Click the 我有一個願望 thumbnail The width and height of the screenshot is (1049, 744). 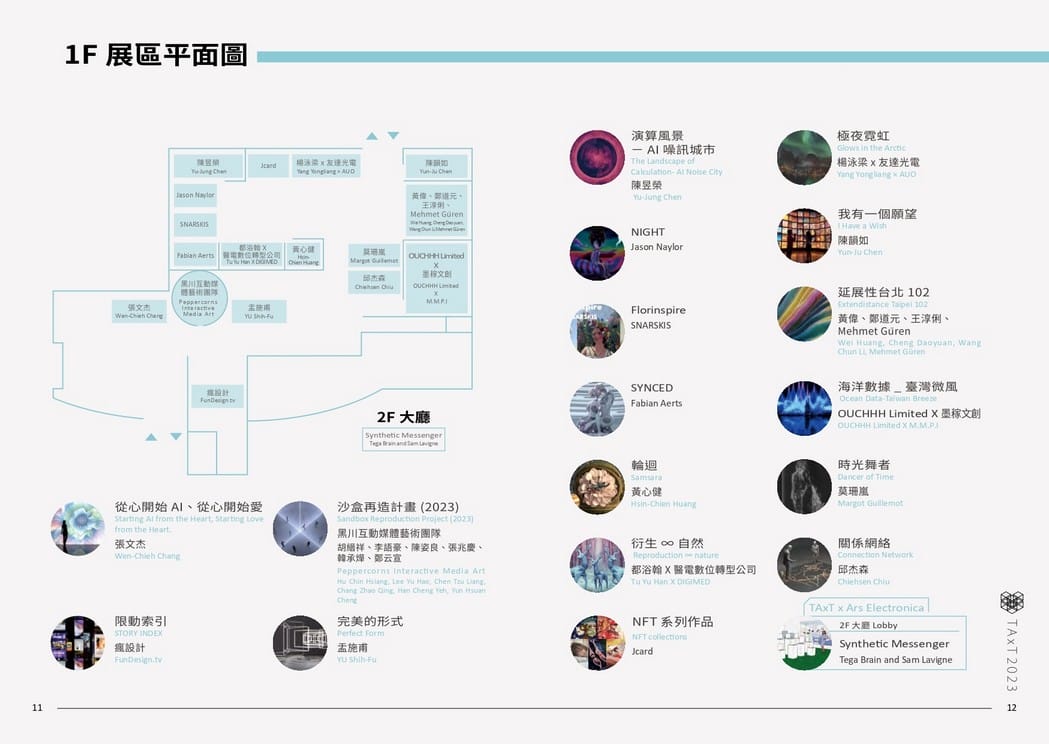coord(804,236)
